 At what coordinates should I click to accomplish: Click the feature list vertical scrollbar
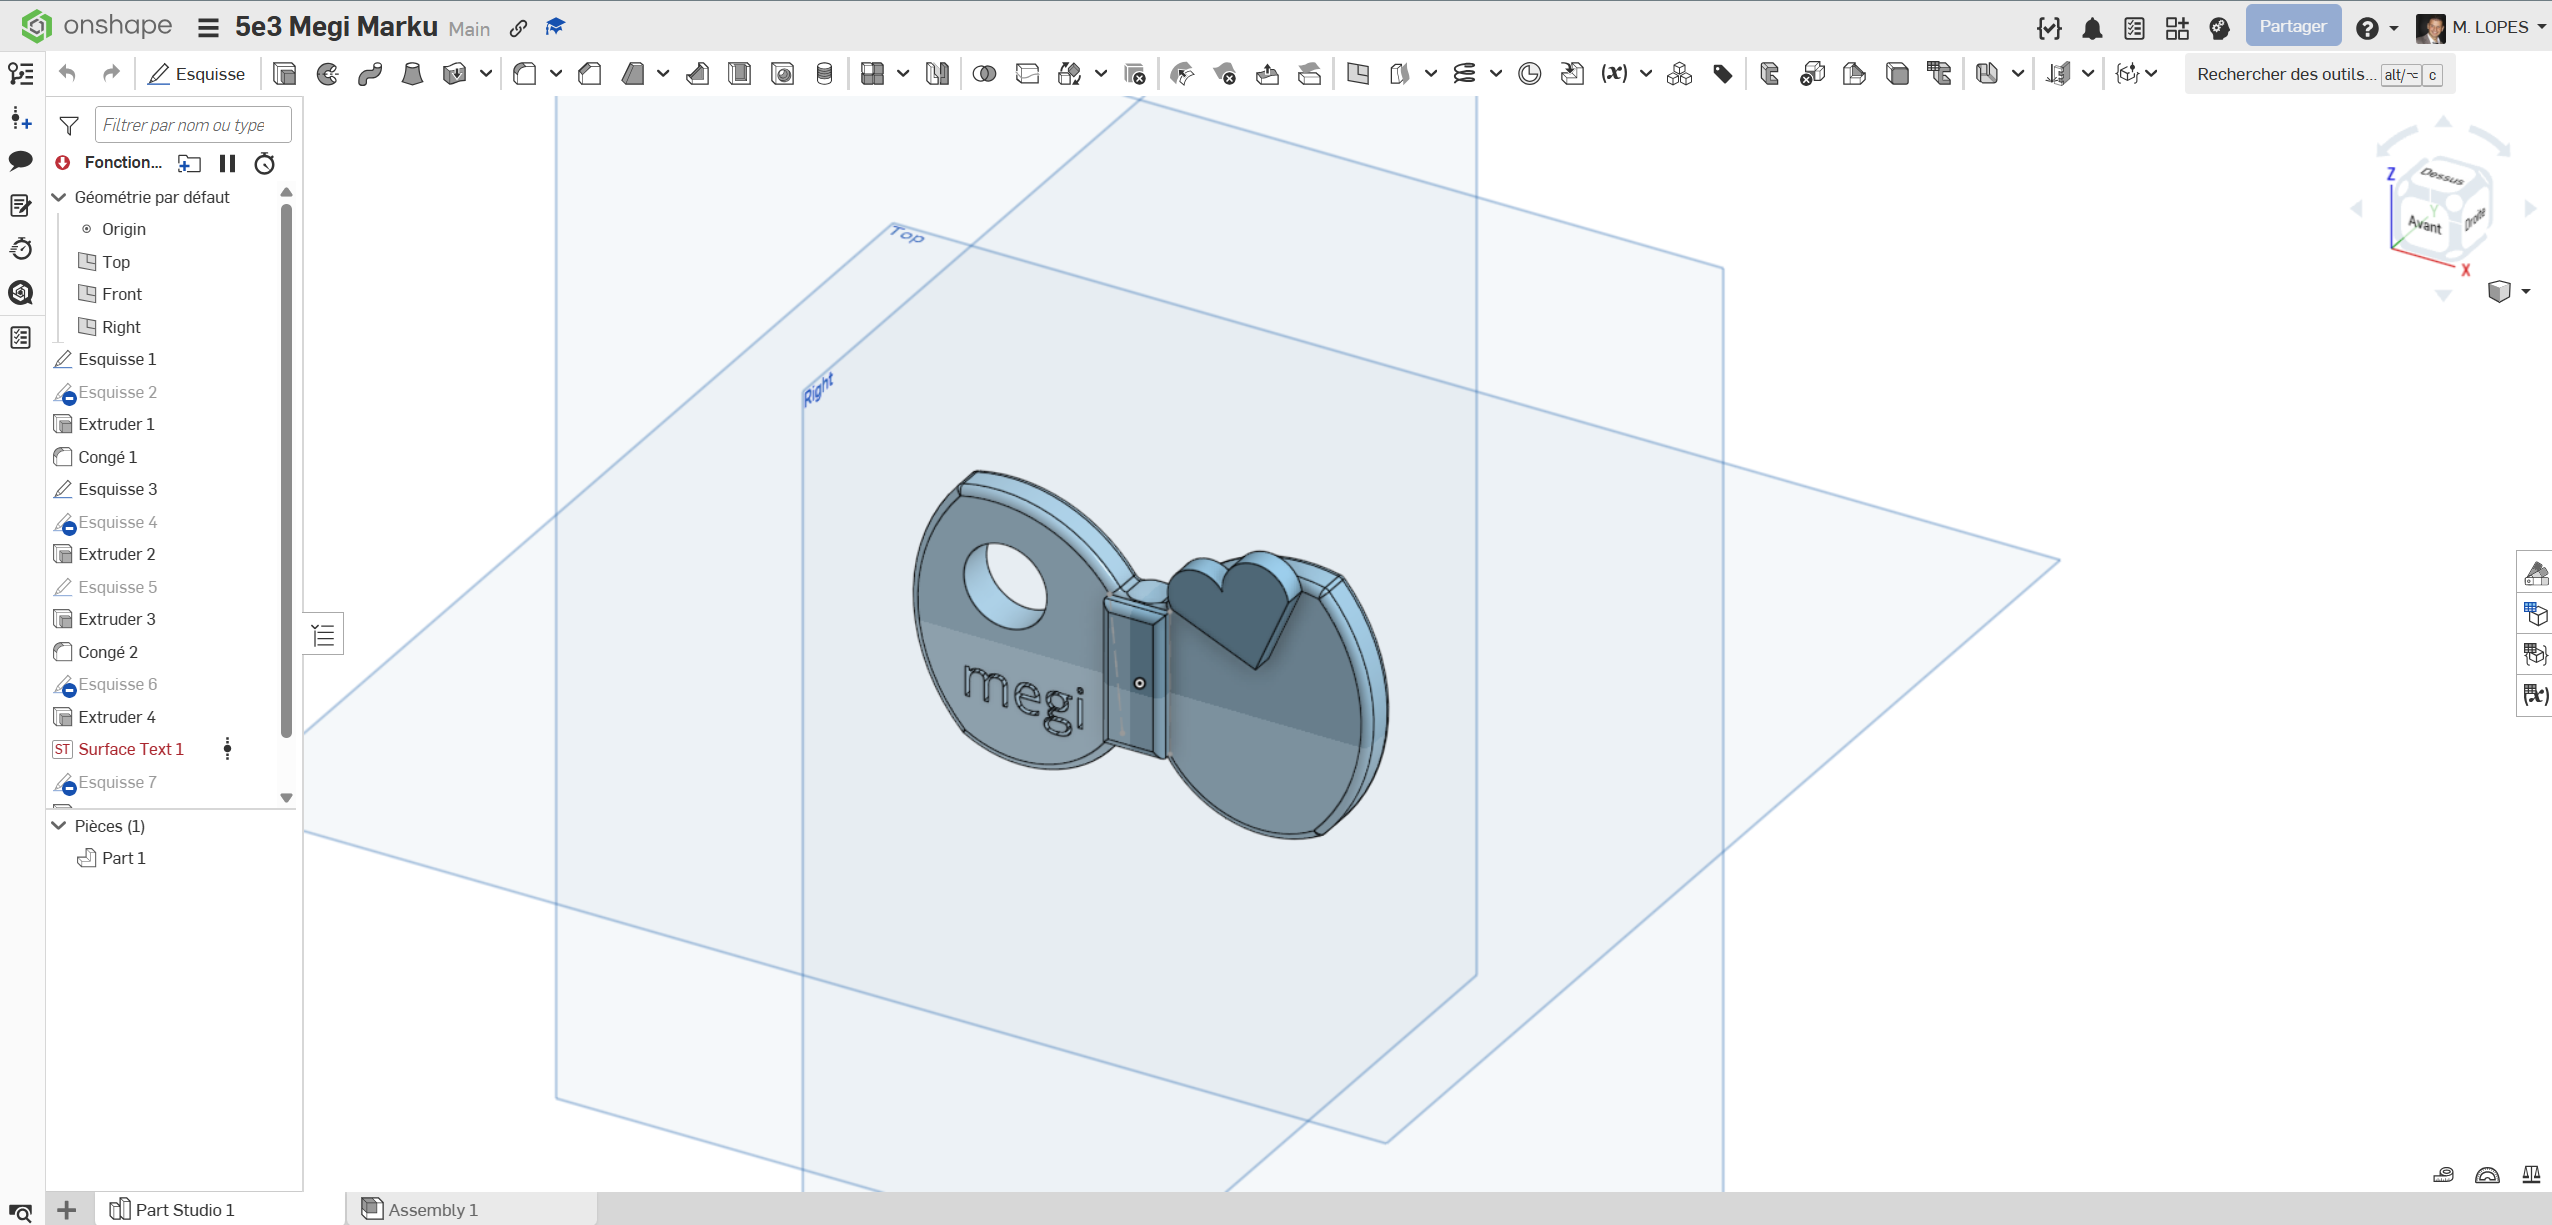tap(286, 470)
